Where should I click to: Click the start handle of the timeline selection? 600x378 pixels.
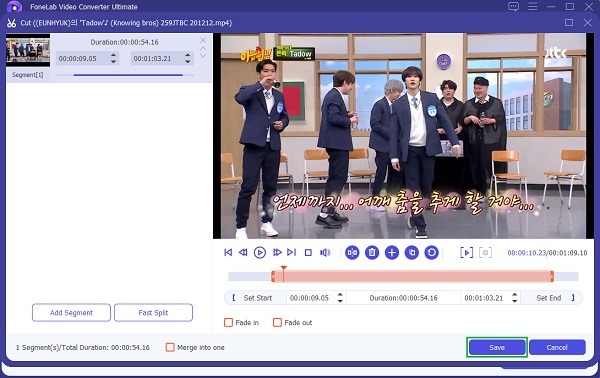[x=273, y=276]
